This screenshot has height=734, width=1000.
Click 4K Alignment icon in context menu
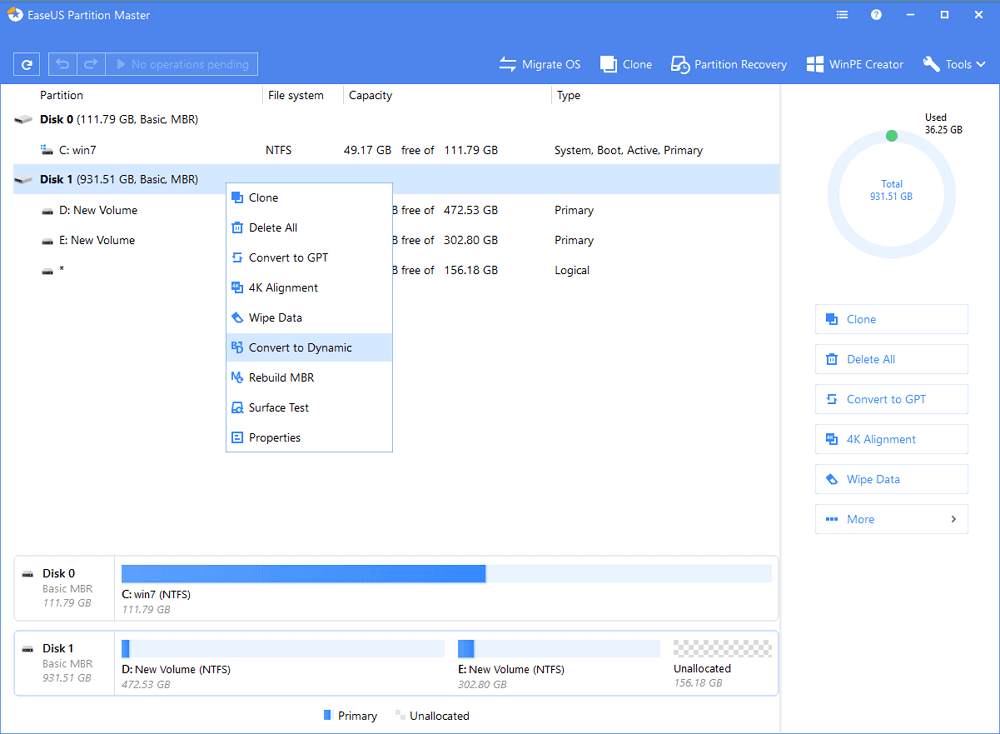coord(237,288)
